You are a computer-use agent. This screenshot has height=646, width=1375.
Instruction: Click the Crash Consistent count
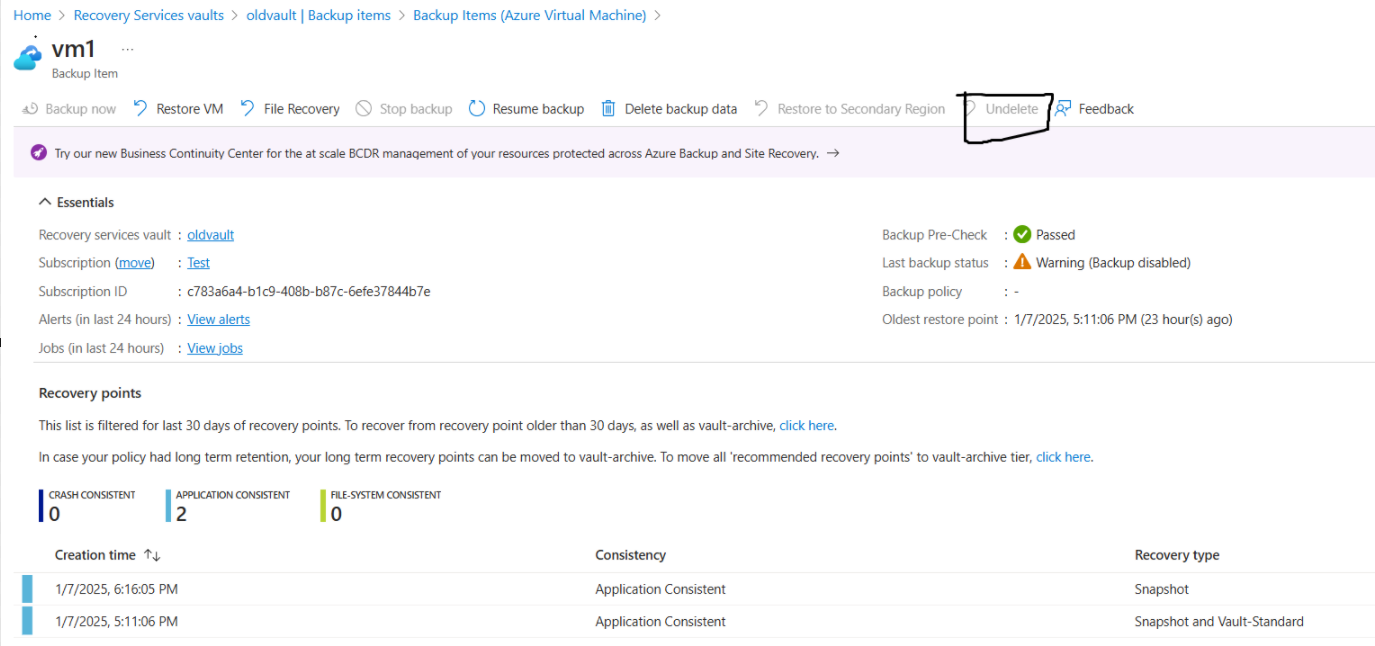point(54,514)
